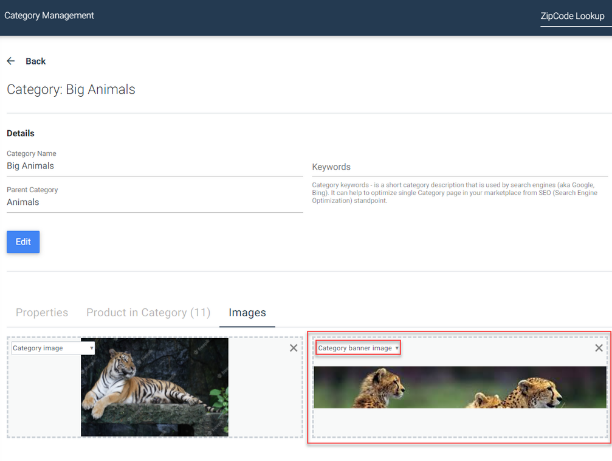This screenshot has height=461, width=612.
Task: Select the Images tab
Action: click(247, 312)
